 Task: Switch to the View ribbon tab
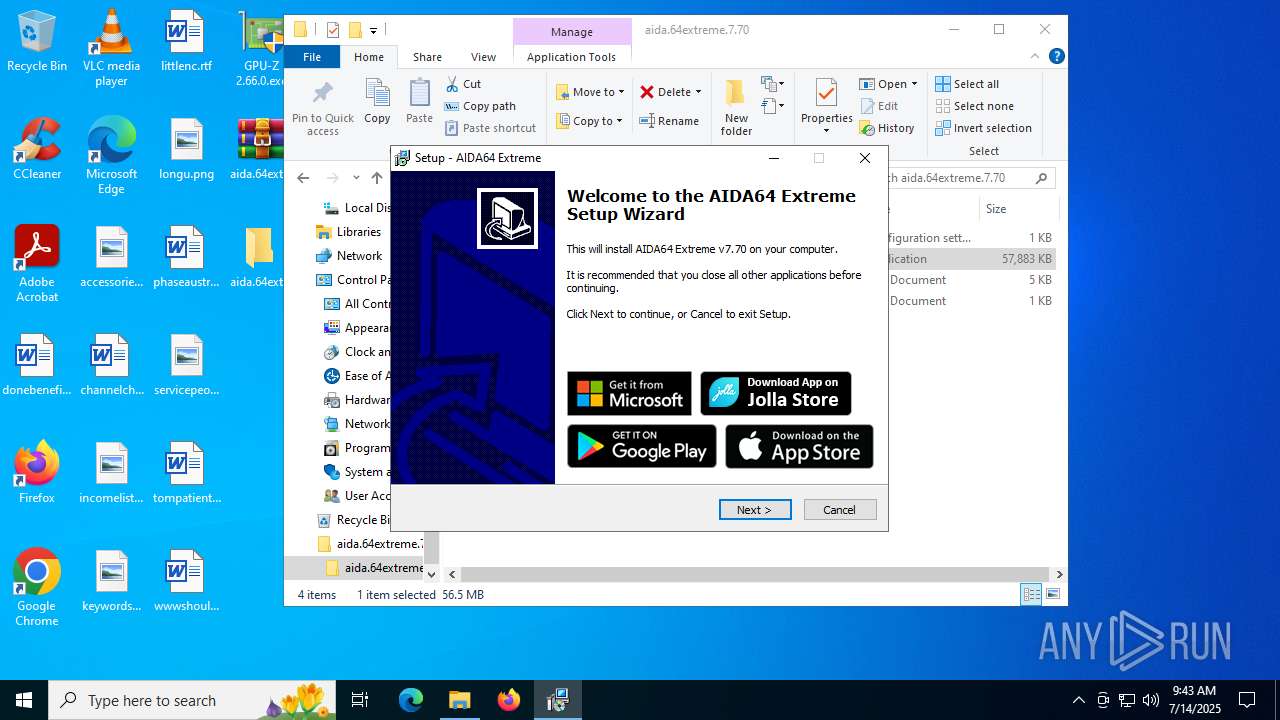(x=483, y=57)
